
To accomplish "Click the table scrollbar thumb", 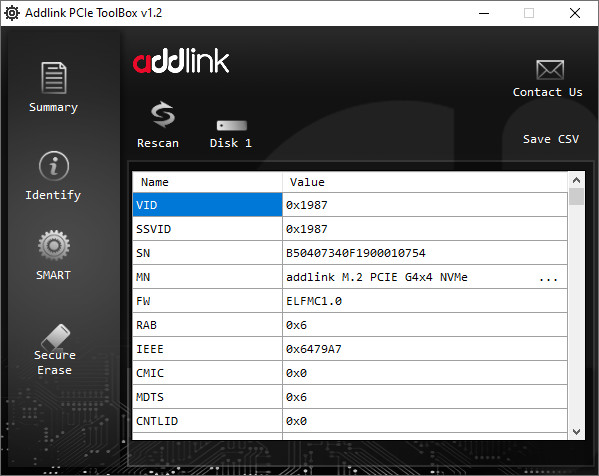I will coord(576,197).
